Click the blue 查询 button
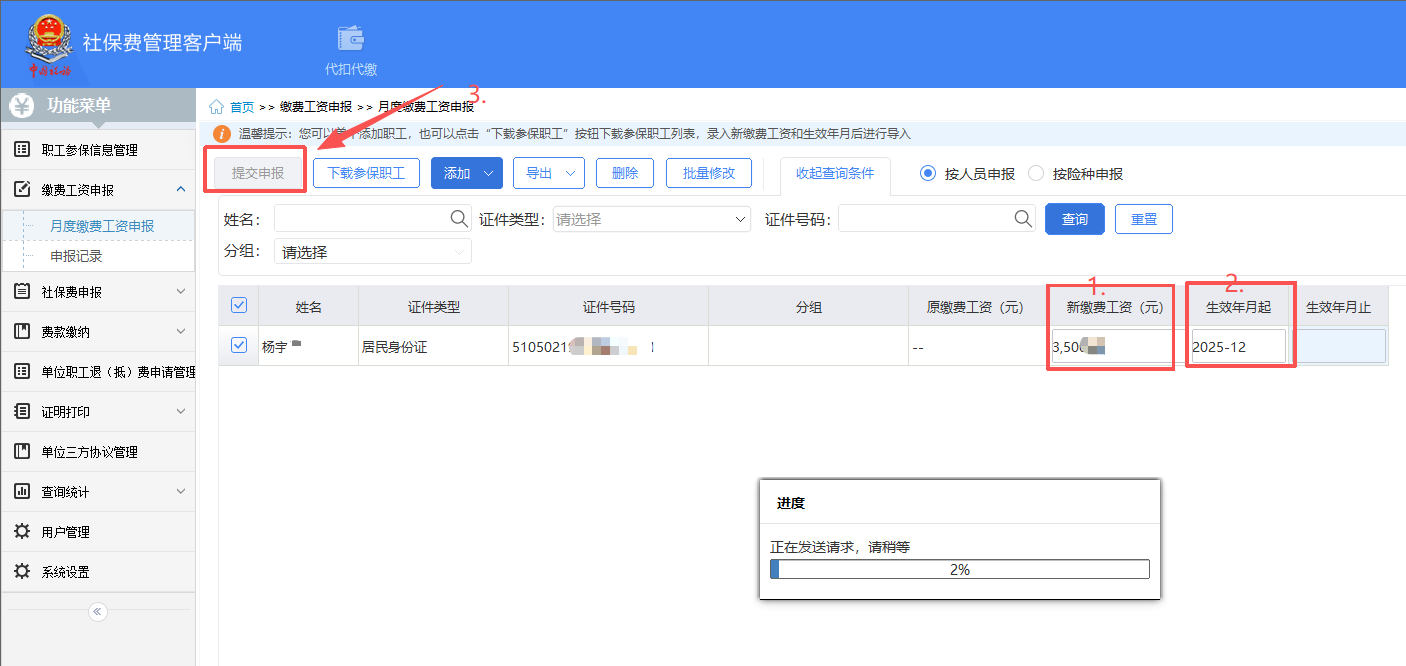This screenshot has width=1406, height=666. click(1074, 219)
